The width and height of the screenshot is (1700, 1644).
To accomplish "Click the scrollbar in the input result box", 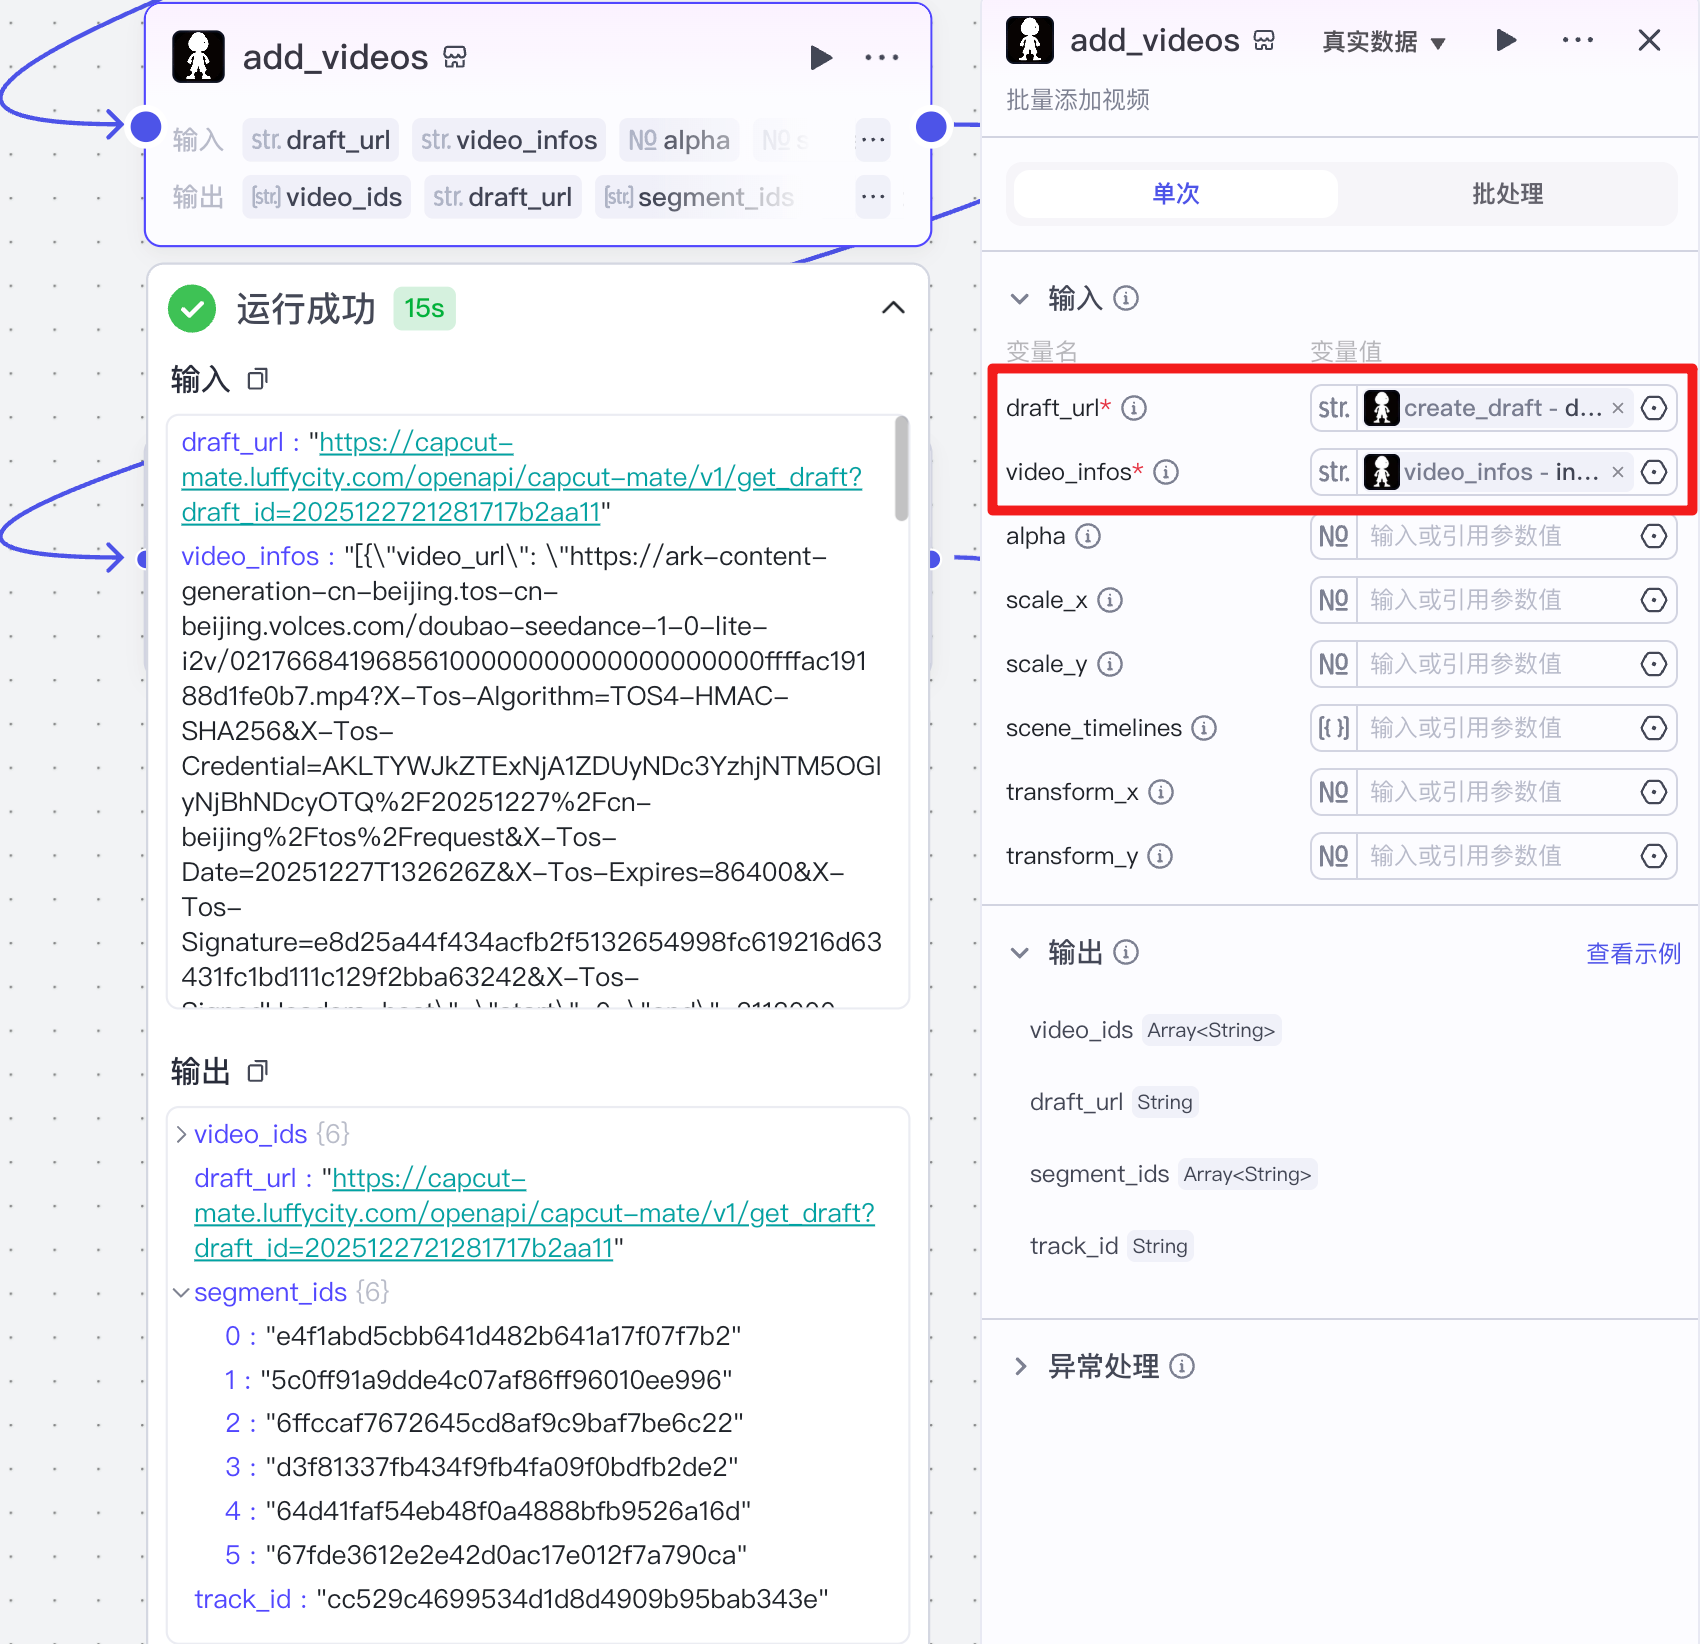I will [x=901, y=468].
